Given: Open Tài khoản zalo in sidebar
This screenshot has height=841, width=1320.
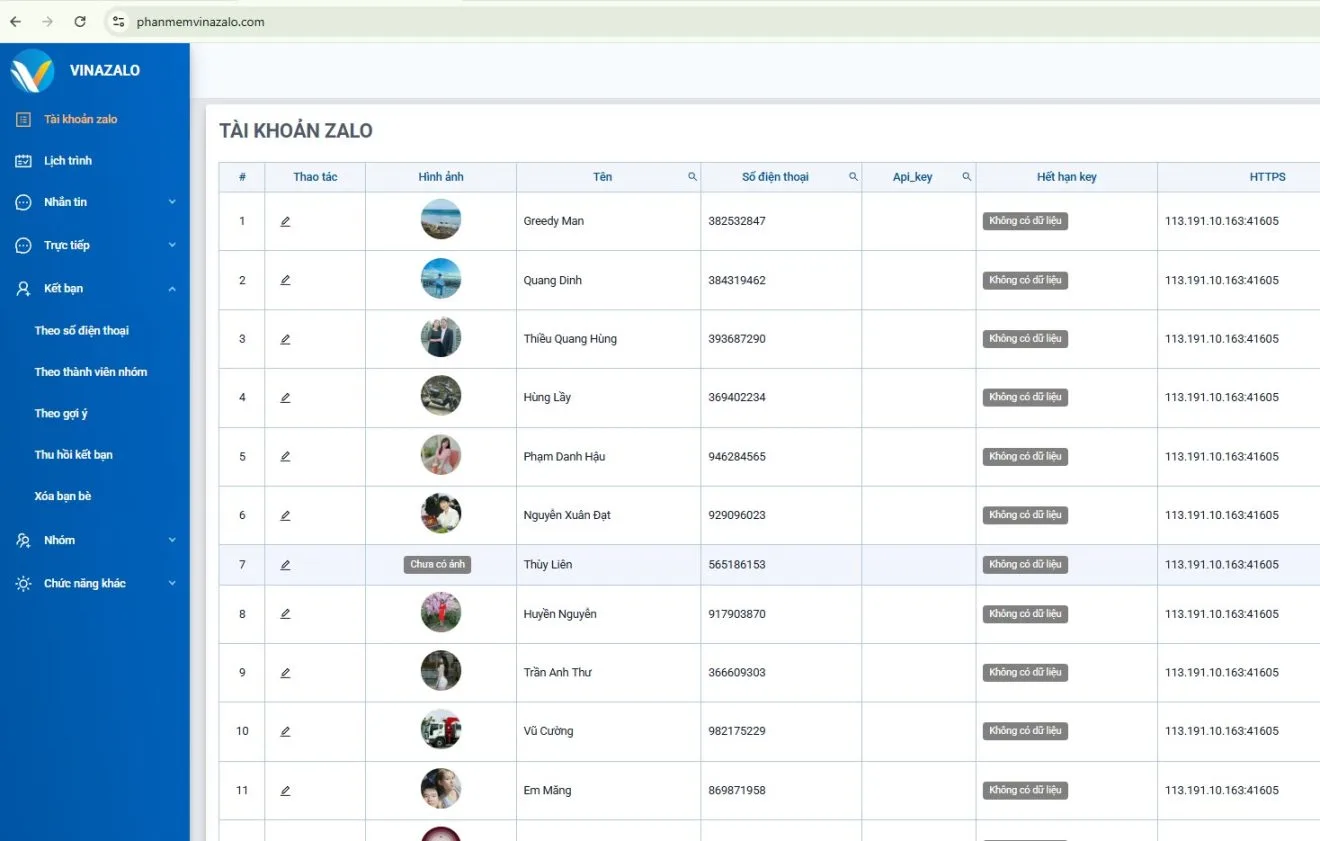Looking at the screenshot, I should tap(80, 119).
